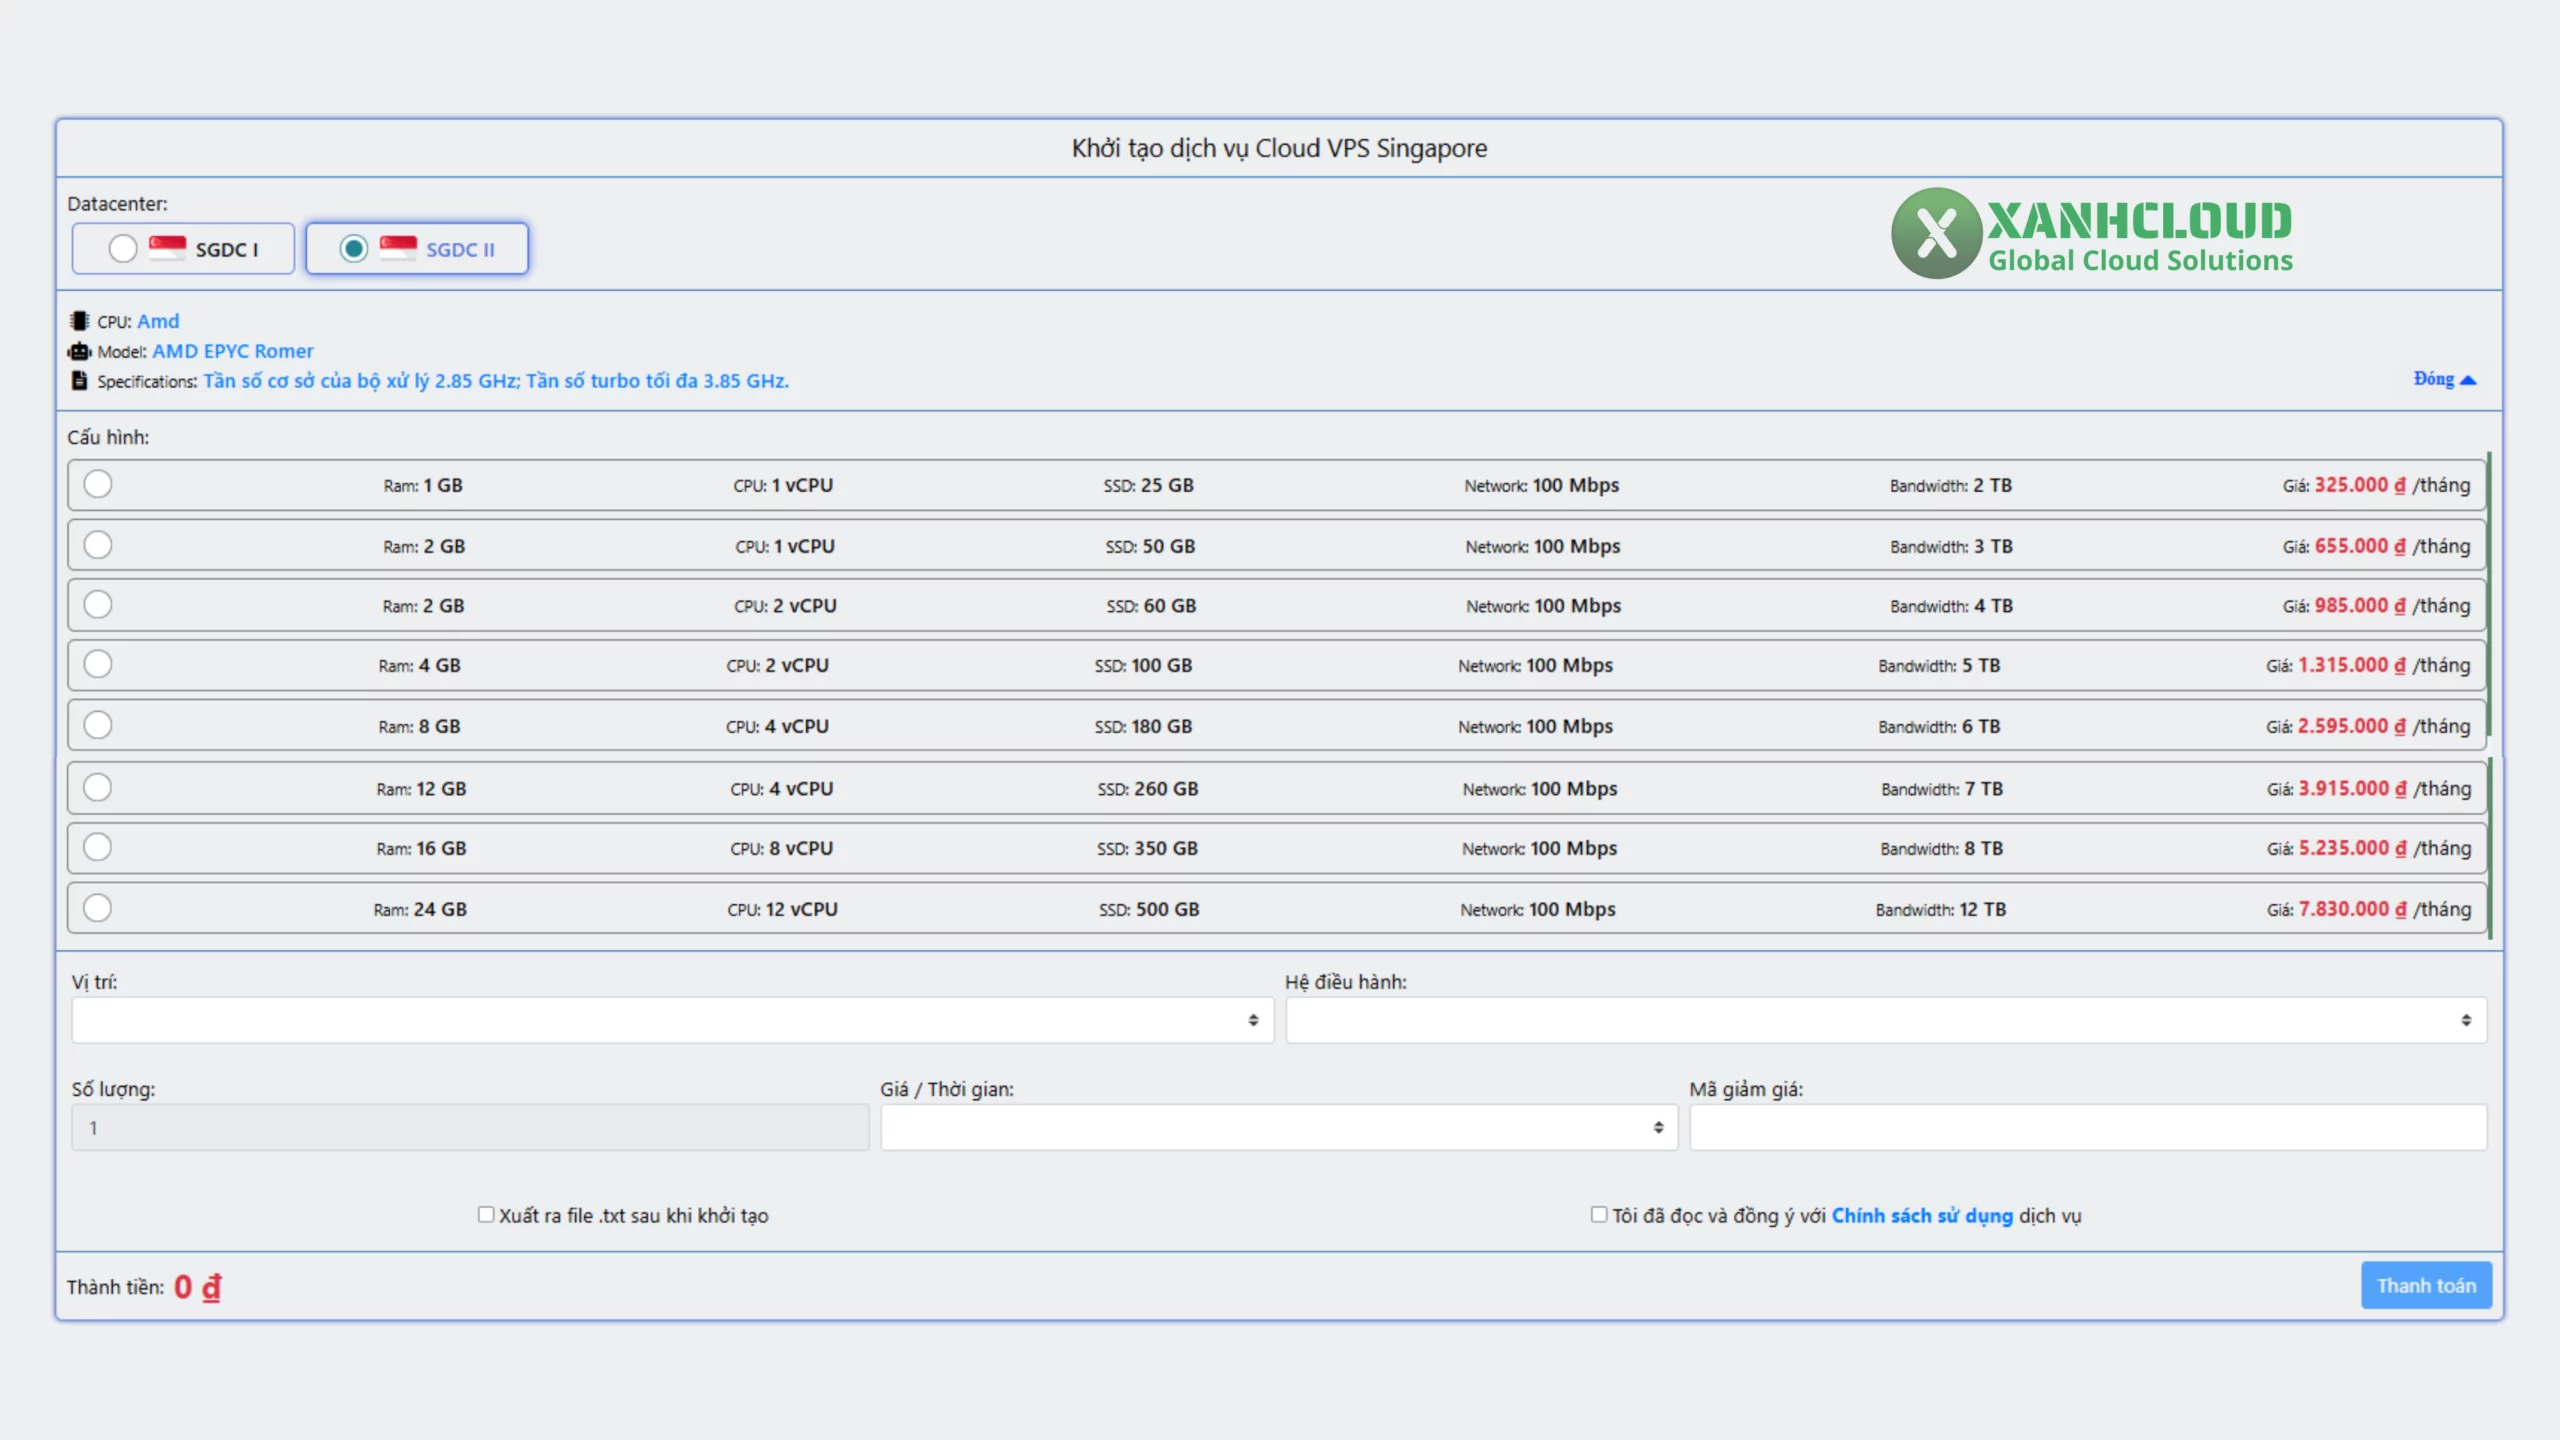Select the SGDC I datacenter radio

(123, 248)
